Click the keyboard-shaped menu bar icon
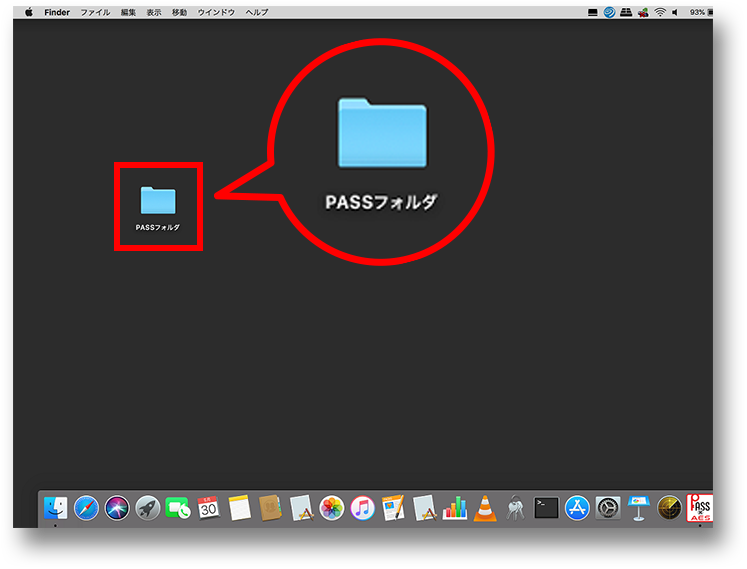 click(x=626, y=12)
